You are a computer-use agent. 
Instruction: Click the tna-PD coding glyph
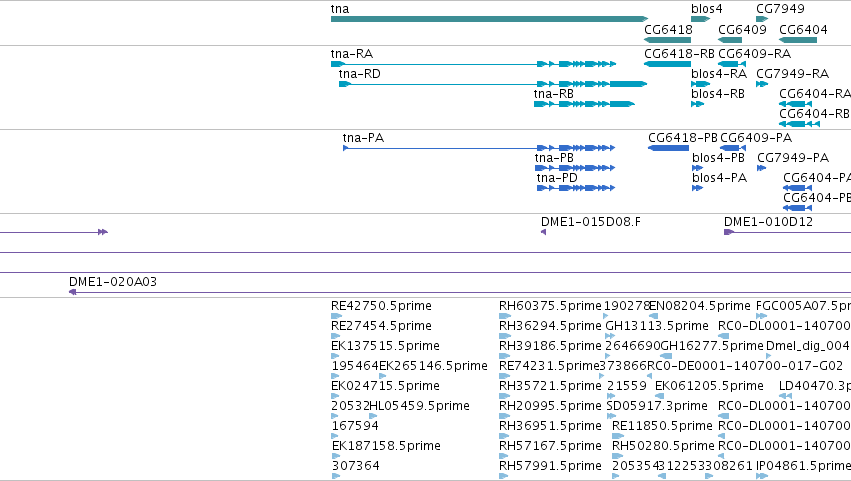(x=576, y=188)
